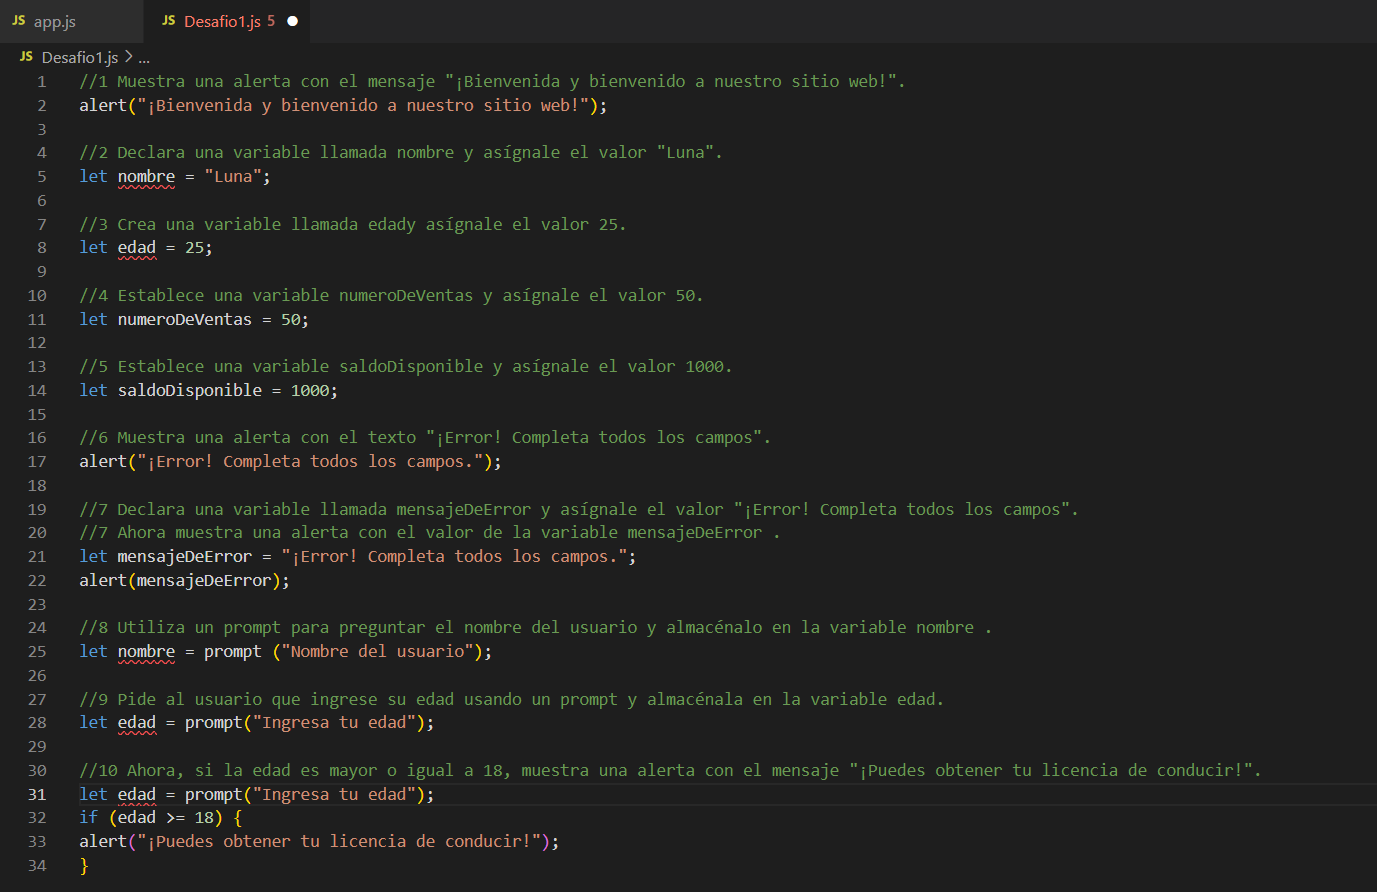Click line number 34 in the gutter

37,866
